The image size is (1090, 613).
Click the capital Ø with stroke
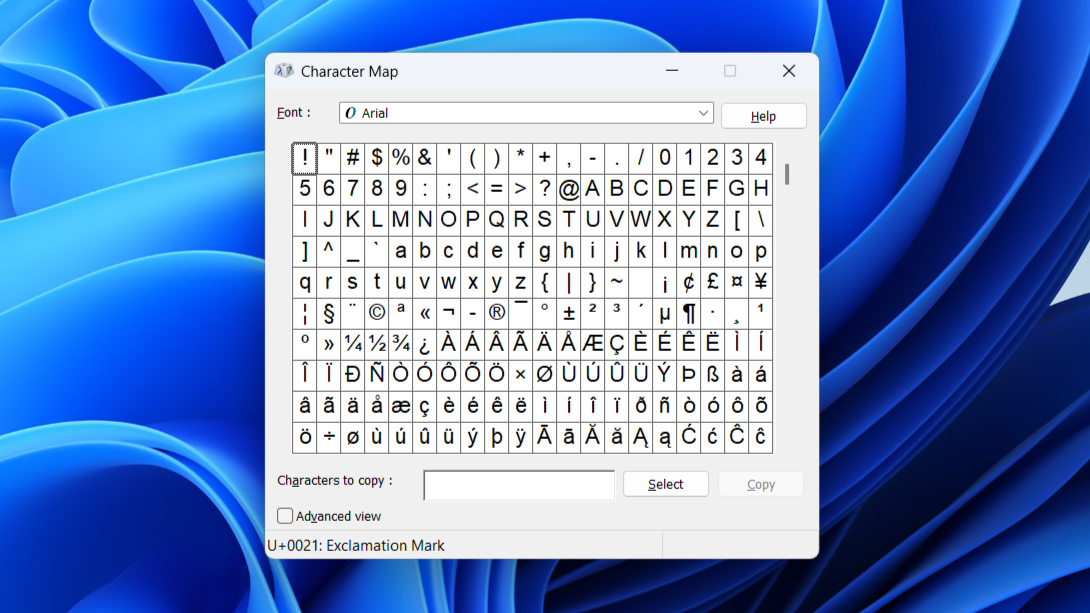coord(544,375)
